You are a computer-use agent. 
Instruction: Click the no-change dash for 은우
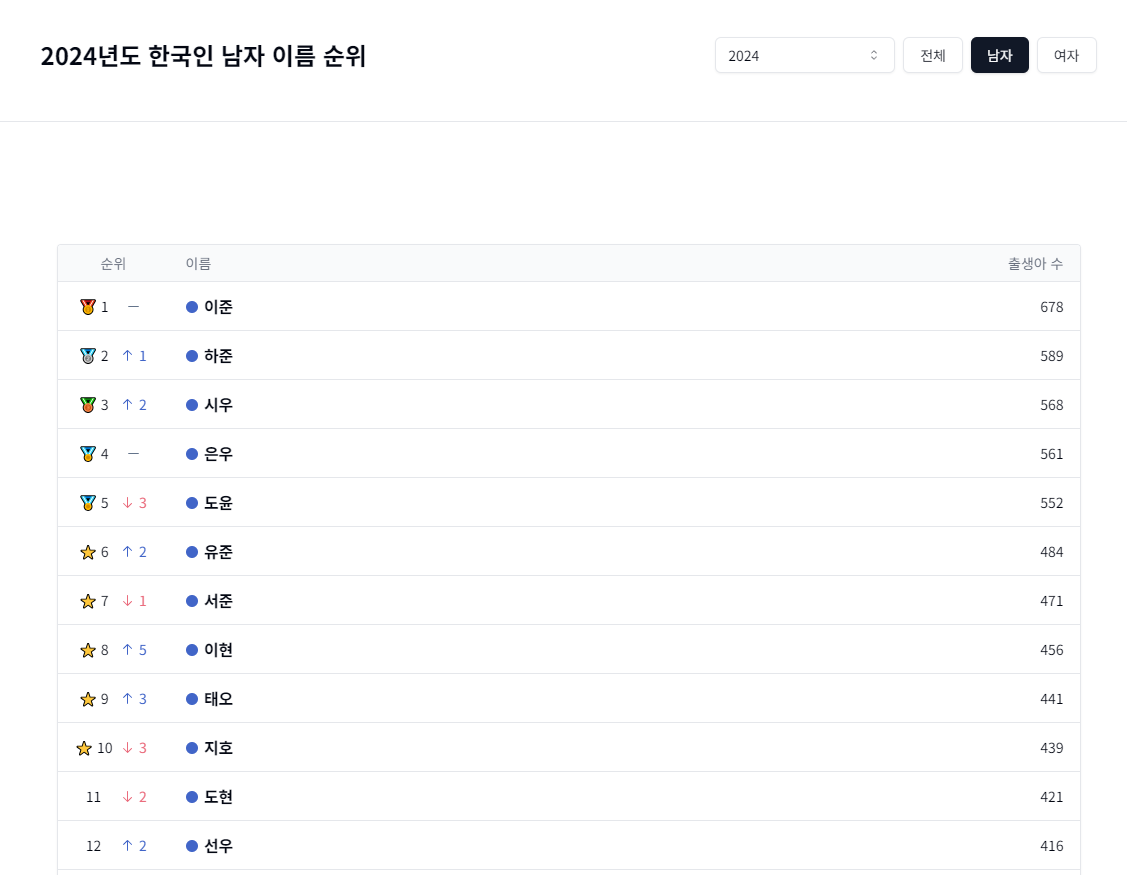coord(134,454)
